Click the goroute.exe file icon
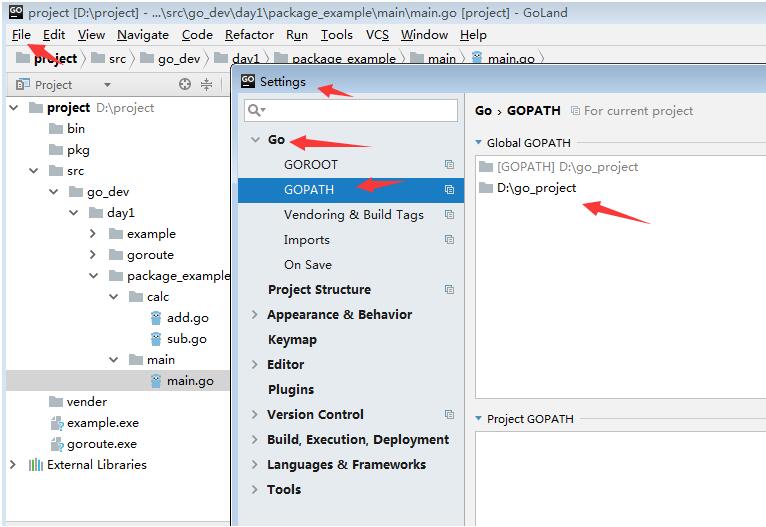Viewport: 766px width, 527px height. tap(57, 444)
